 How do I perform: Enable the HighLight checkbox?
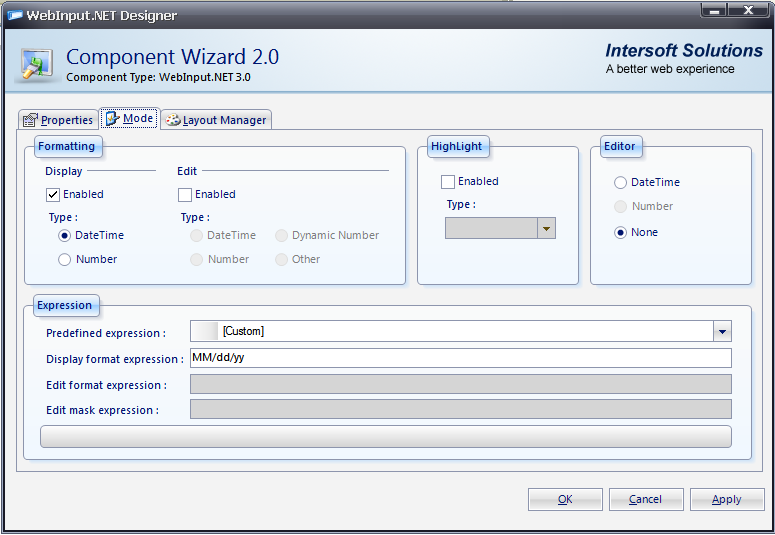[x=448, y=182]
